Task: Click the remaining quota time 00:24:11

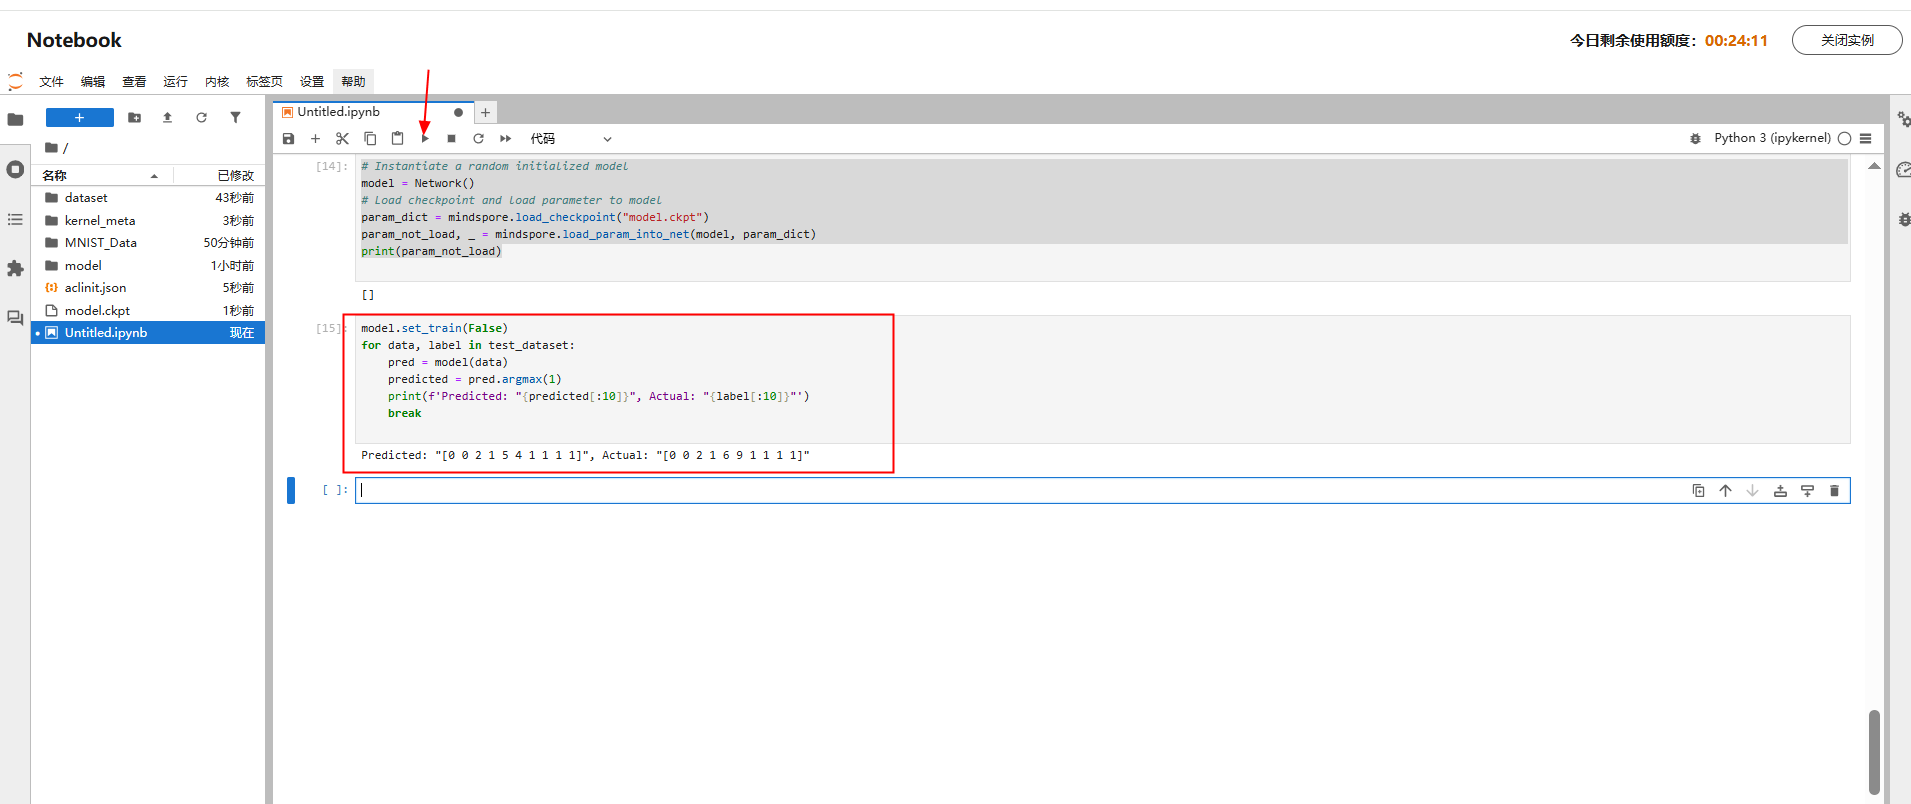Action: 1736,41
